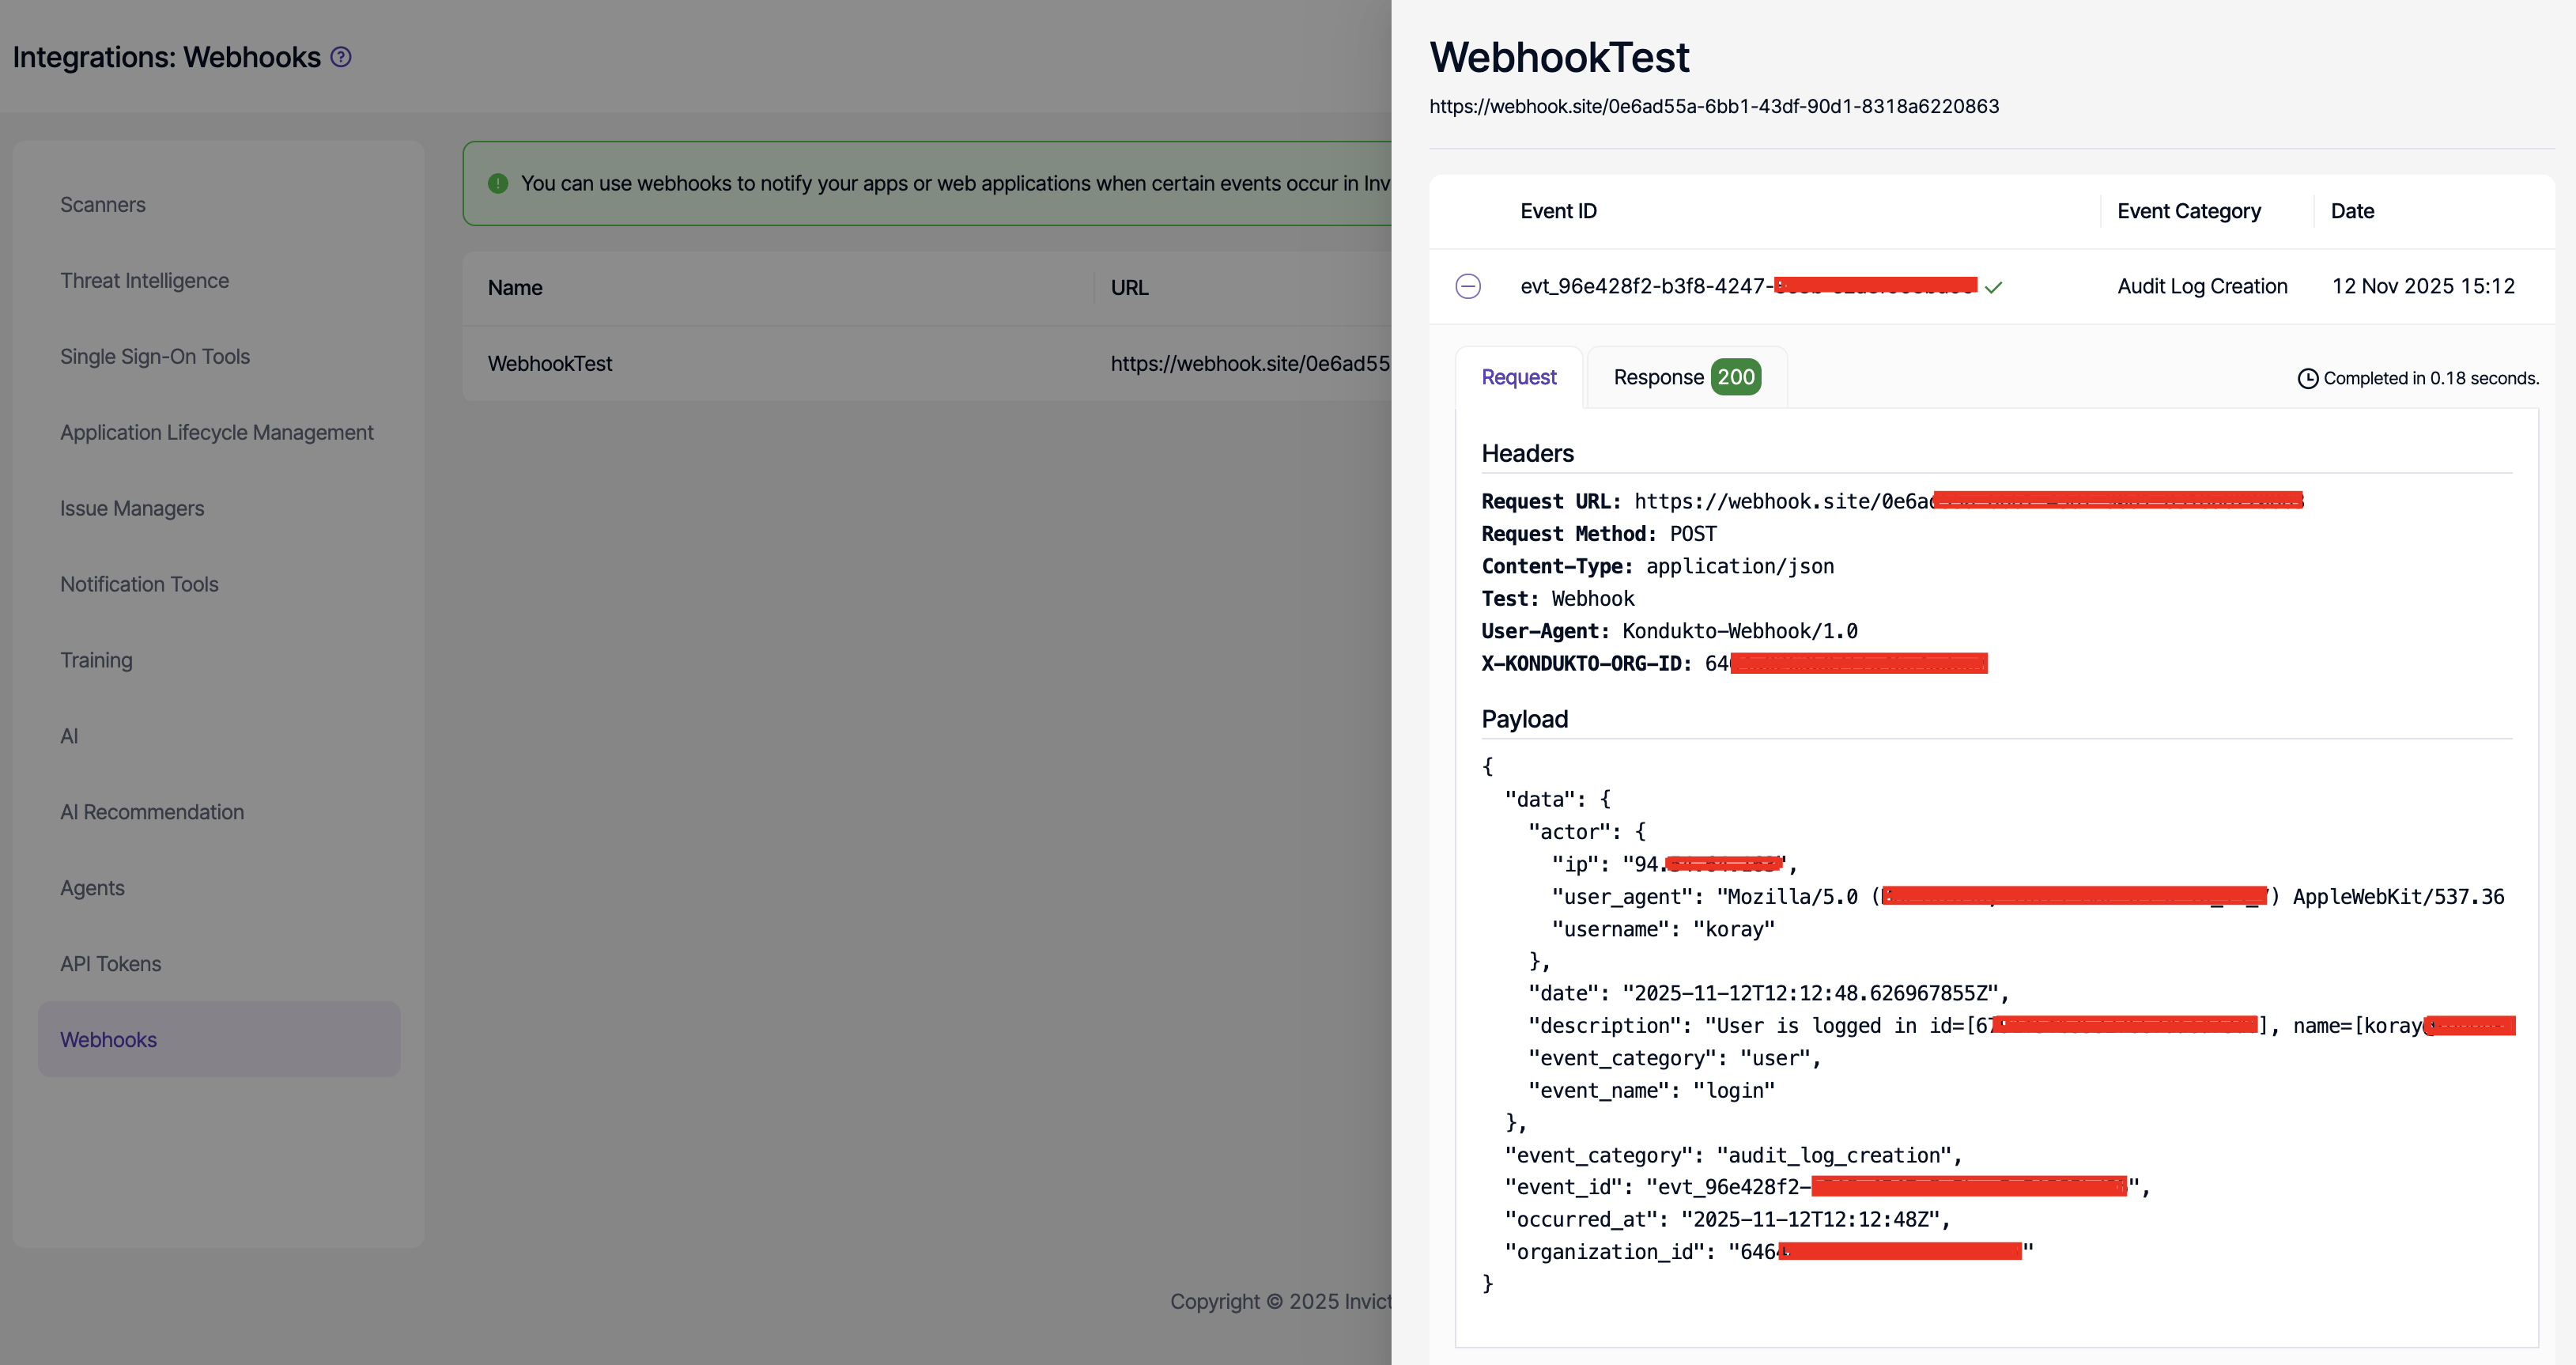Select the Request tab

1518,377
